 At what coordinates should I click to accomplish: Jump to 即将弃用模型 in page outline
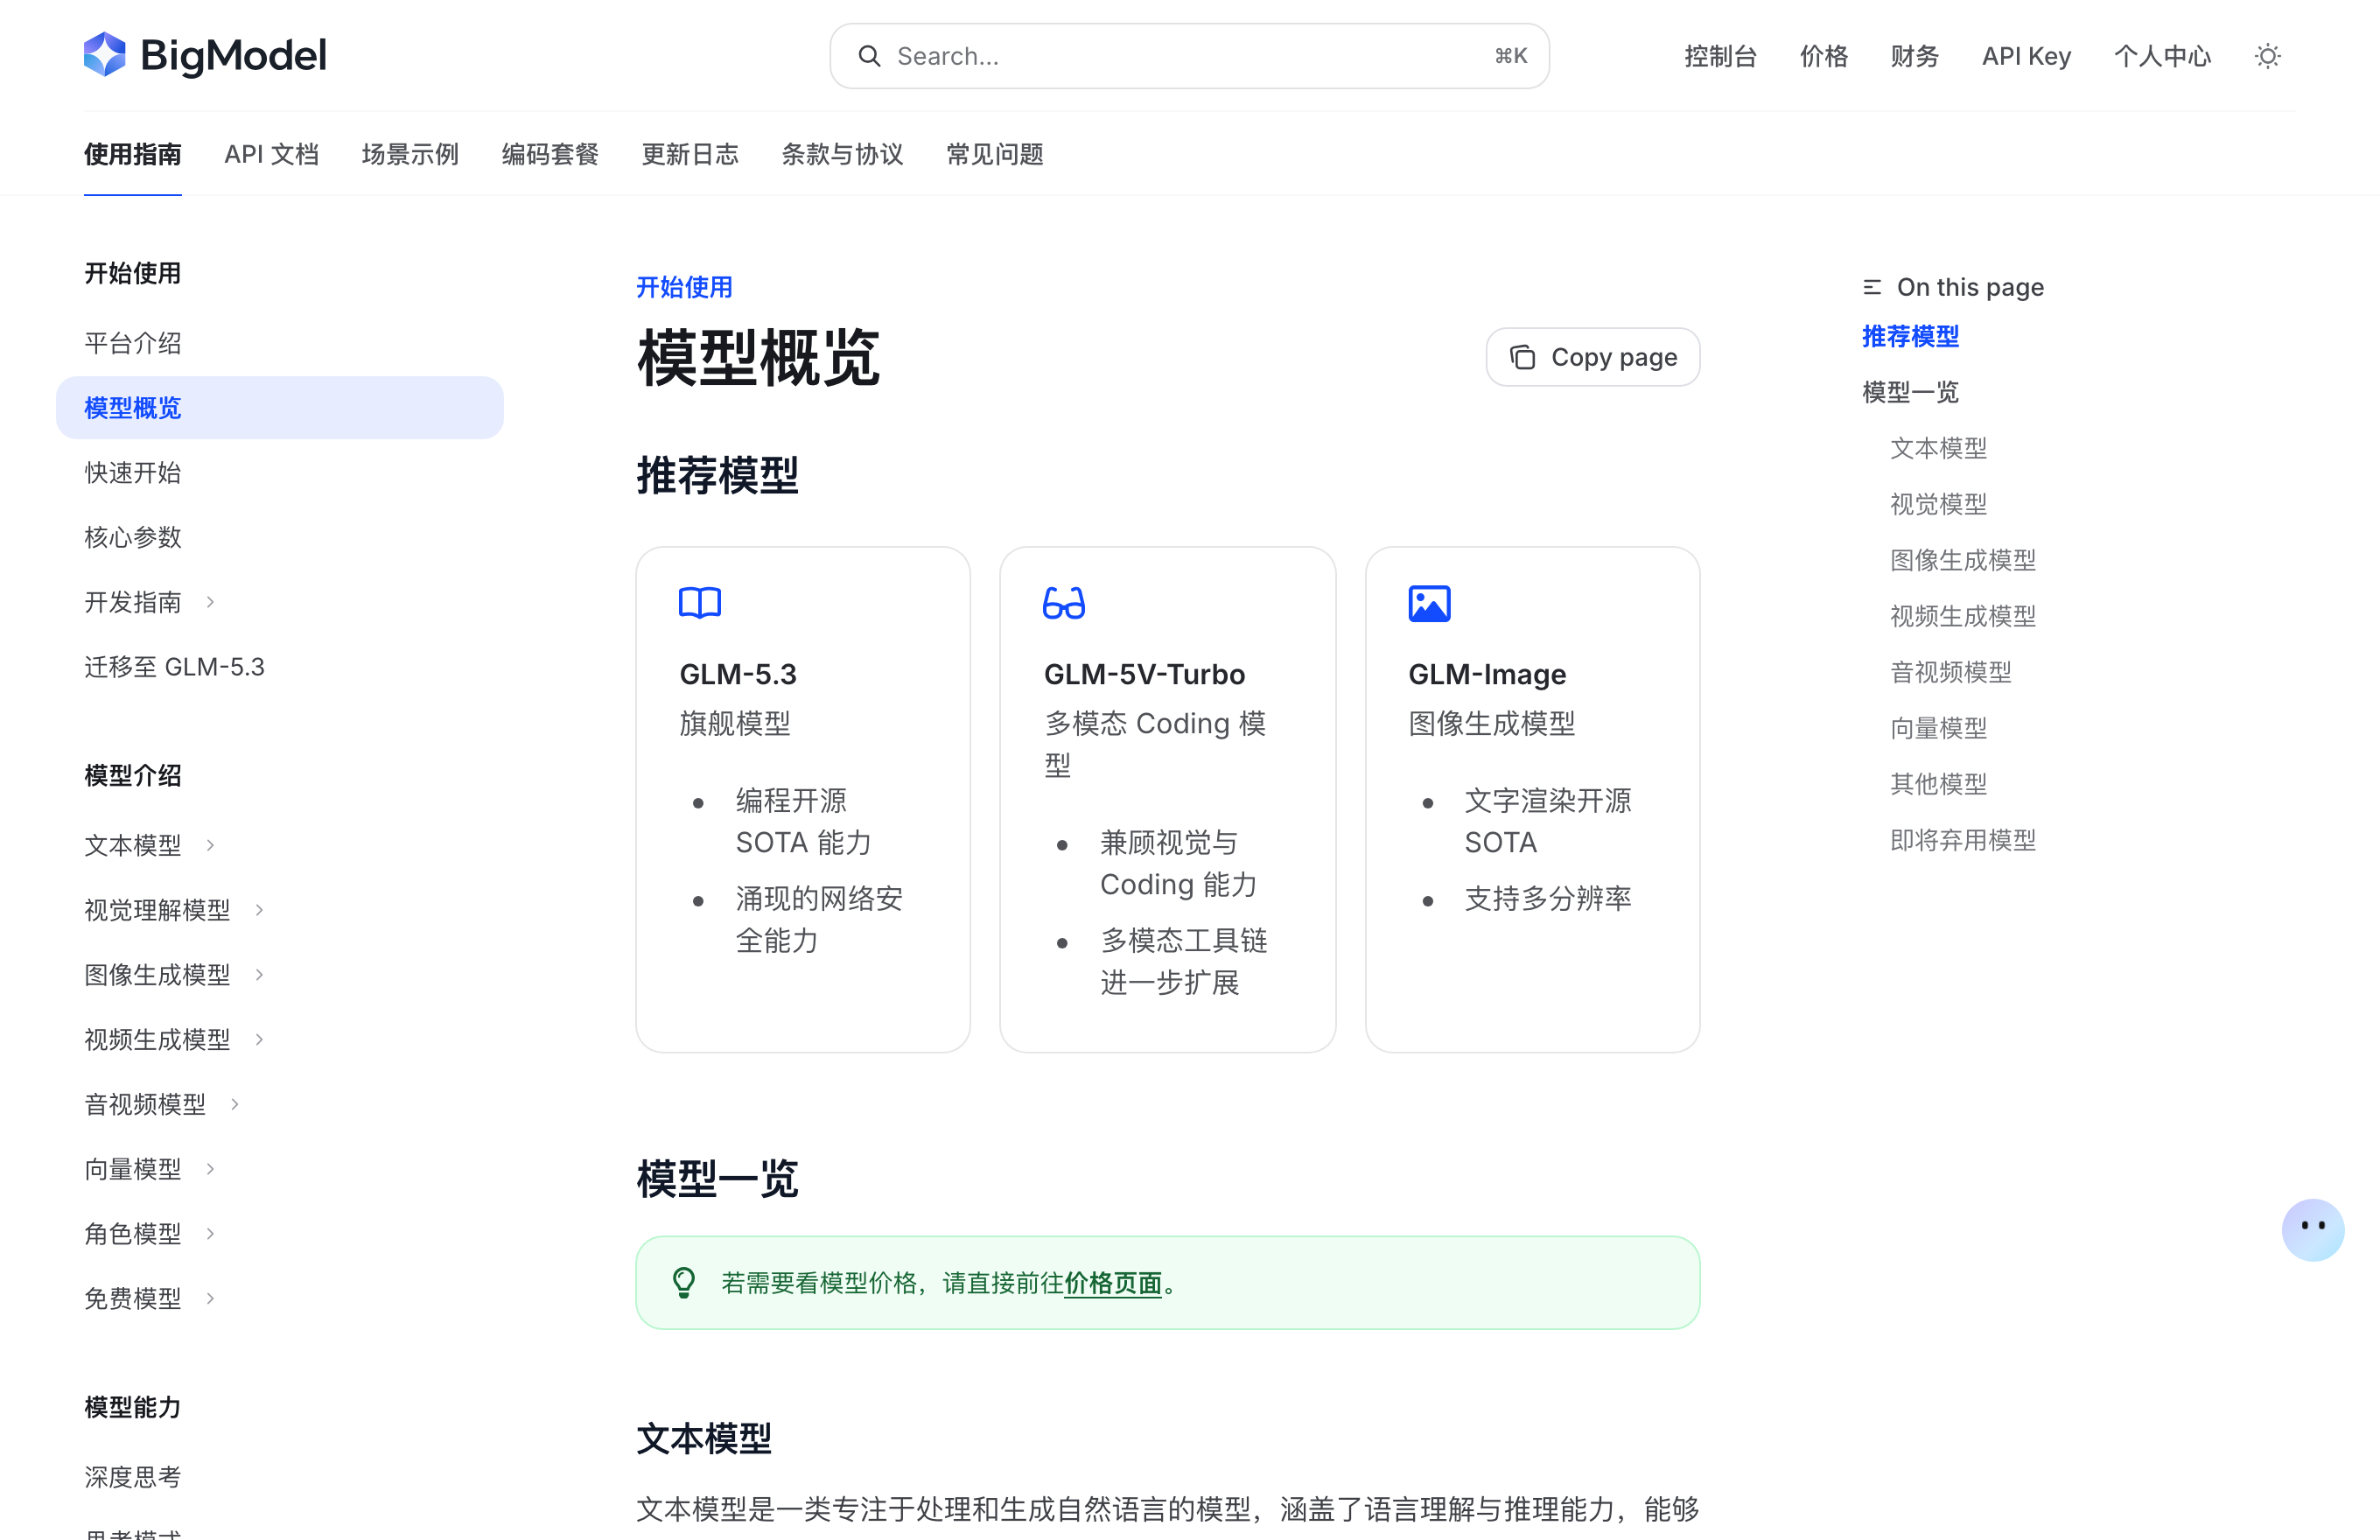click(x=1963, y=840)
